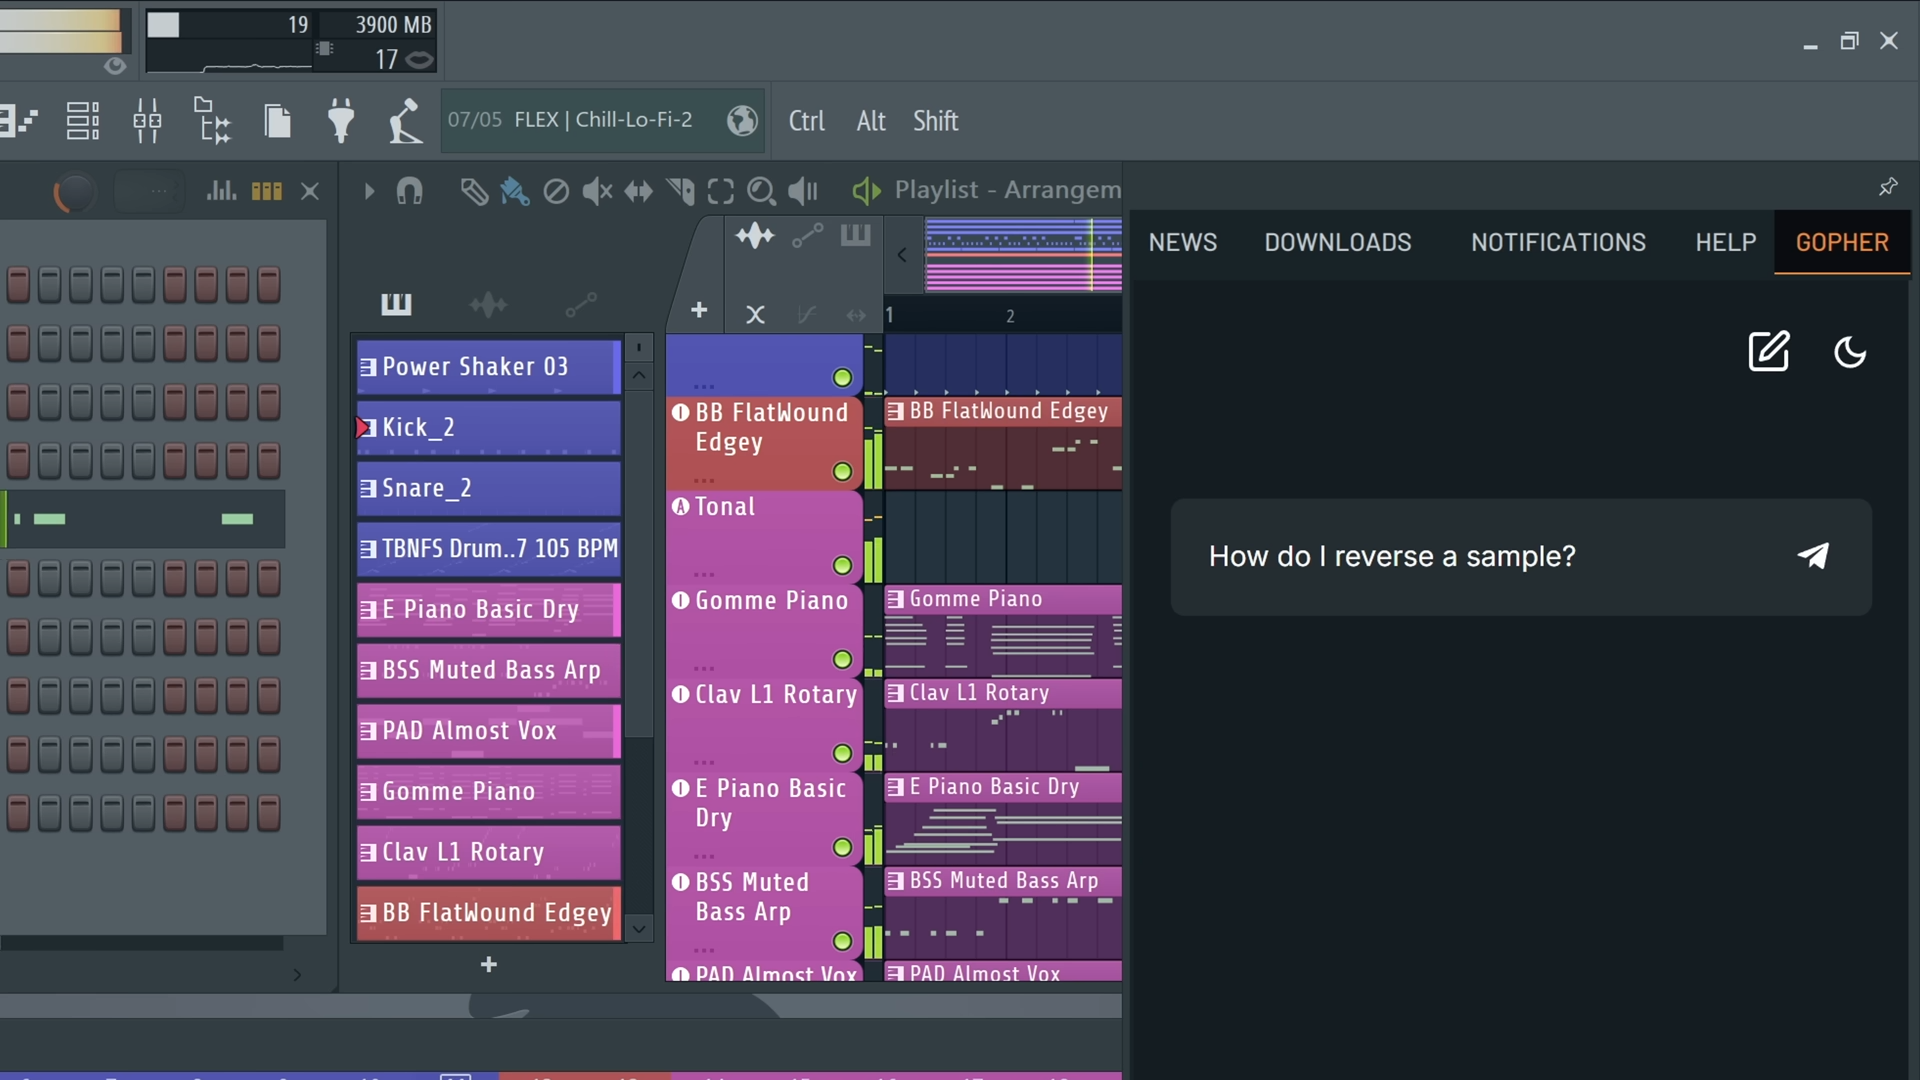This screenshot has width=1920, height=1080.
Task: Select the Slice tool icon
Action: click(680, 191)
